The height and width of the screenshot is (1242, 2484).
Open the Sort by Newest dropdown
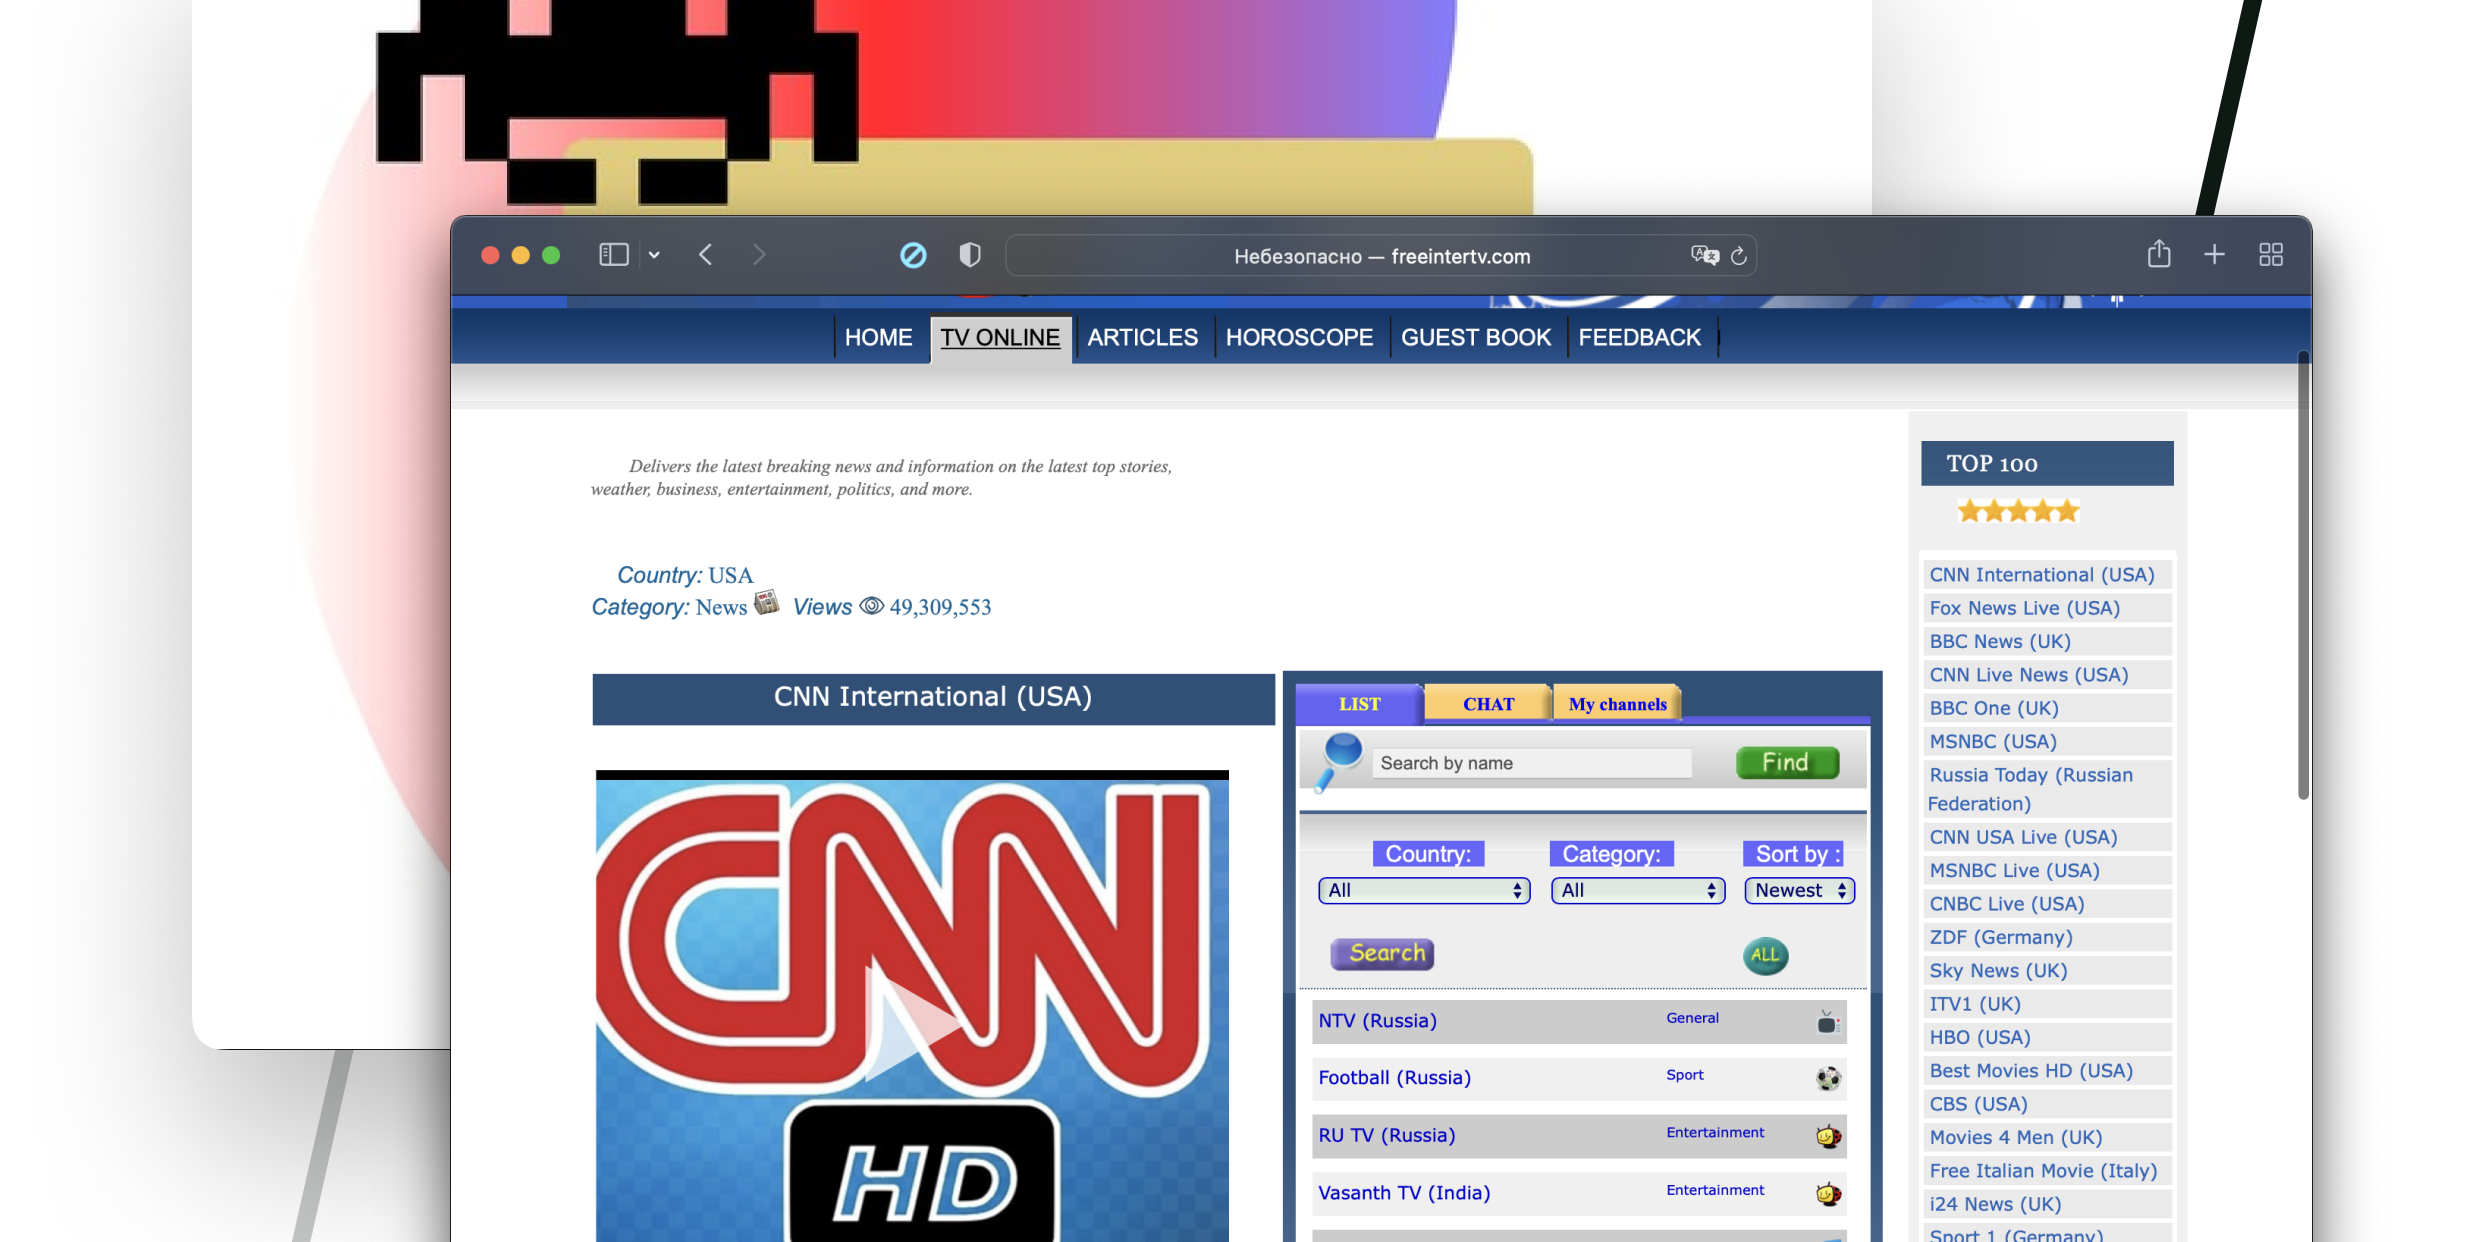tap(1799, 891)
